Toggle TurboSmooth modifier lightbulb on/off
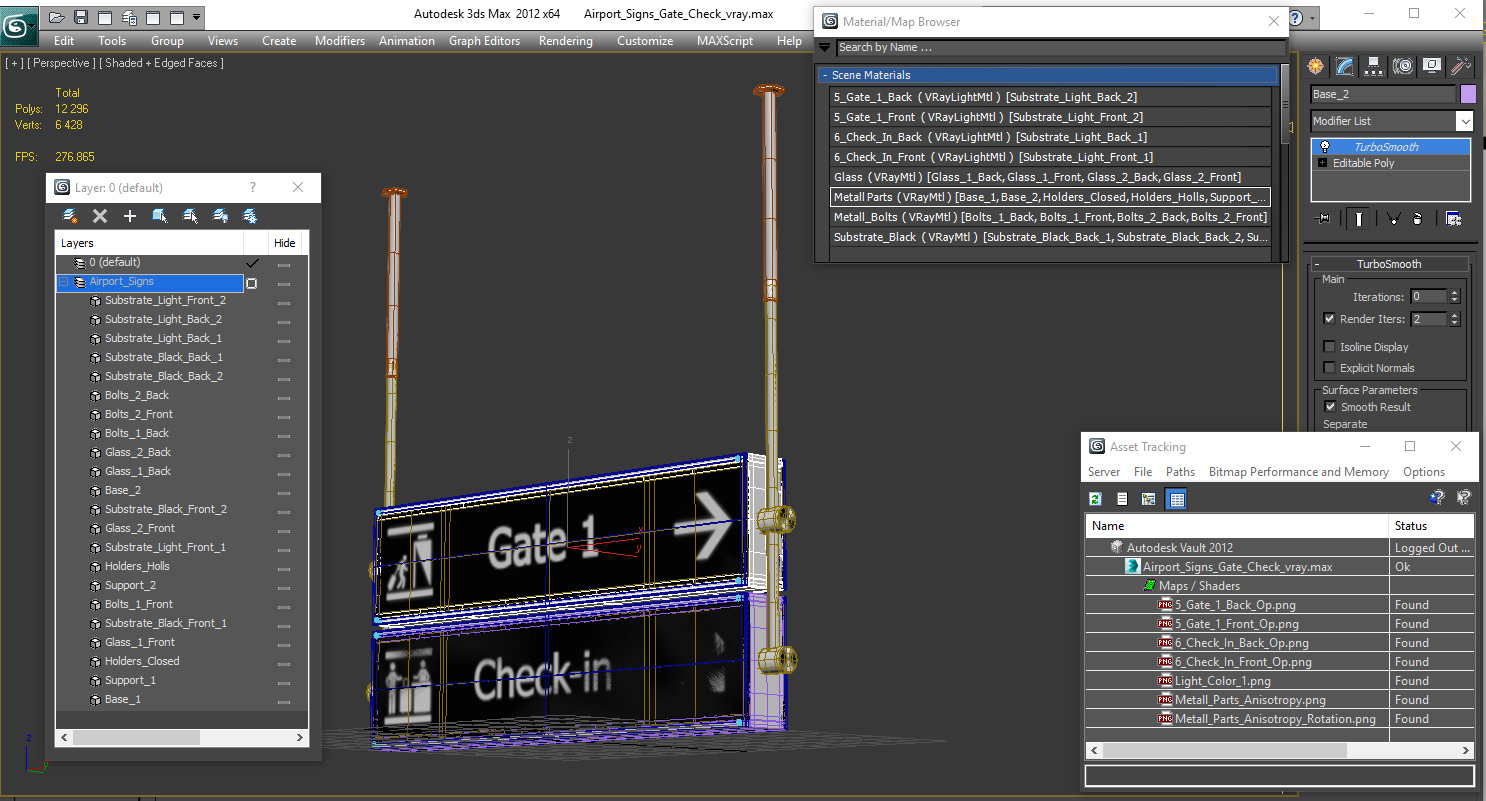 coord(1325,147)
